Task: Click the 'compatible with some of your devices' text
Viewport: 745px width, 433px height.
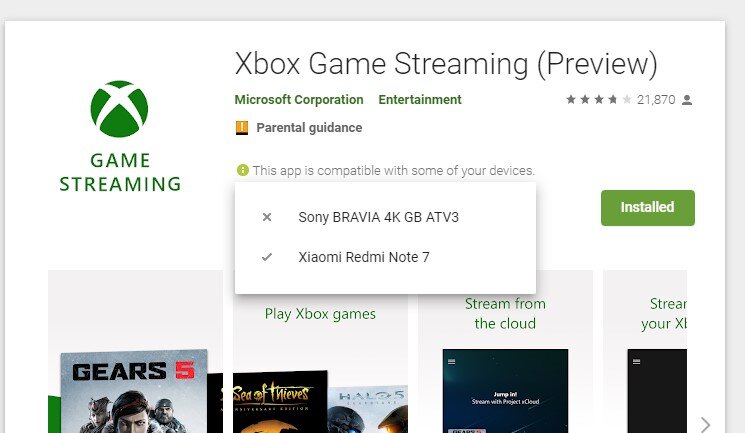Action: click(393, 171)
